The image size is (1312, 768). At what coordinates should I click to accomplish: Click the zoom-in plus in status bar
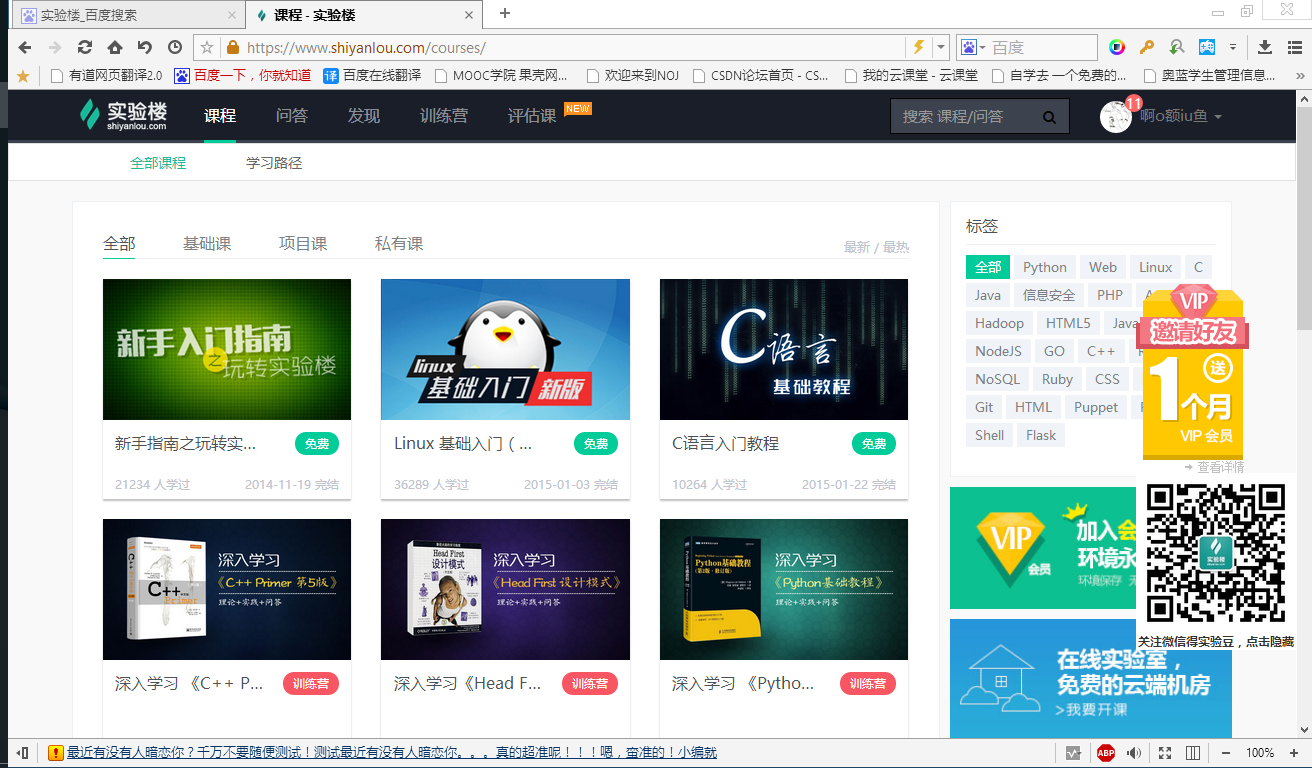pyautogui.click(x=1293, y=753)
